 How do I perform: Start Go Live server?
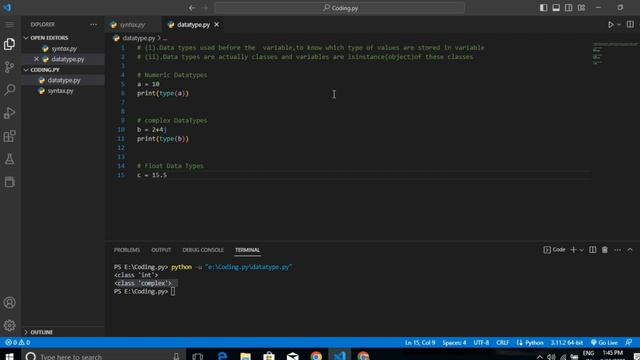coord(604,342)
